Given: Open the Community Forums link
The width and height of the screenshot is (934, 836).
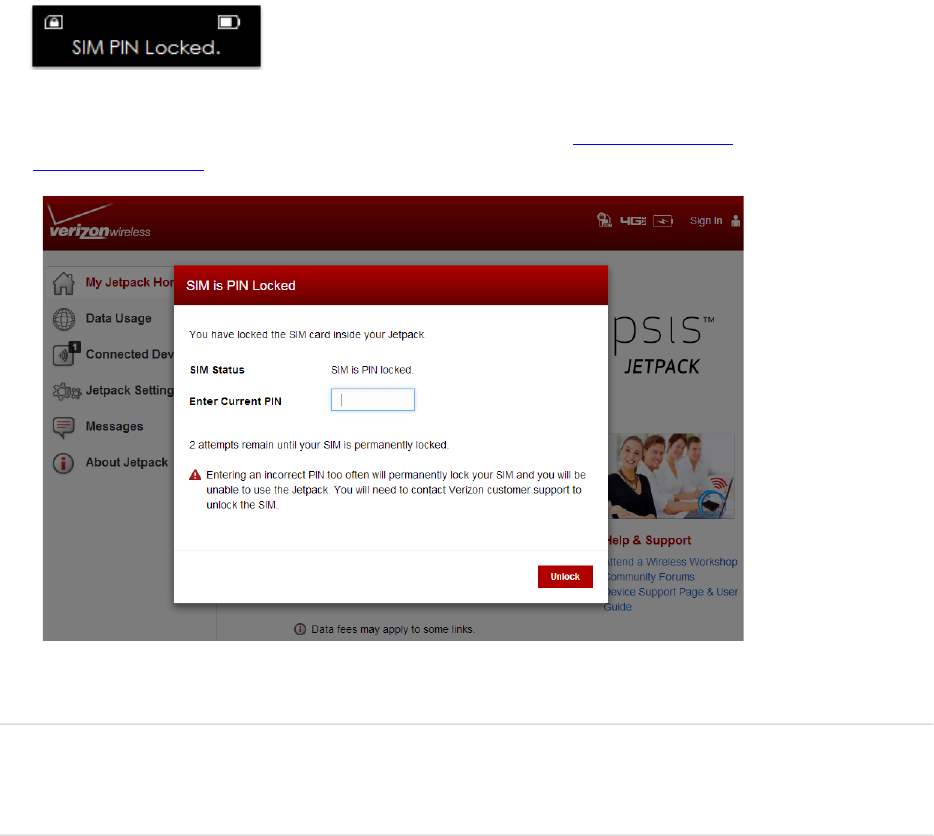Looking at the screenshot, I should (x=651, y=577).
